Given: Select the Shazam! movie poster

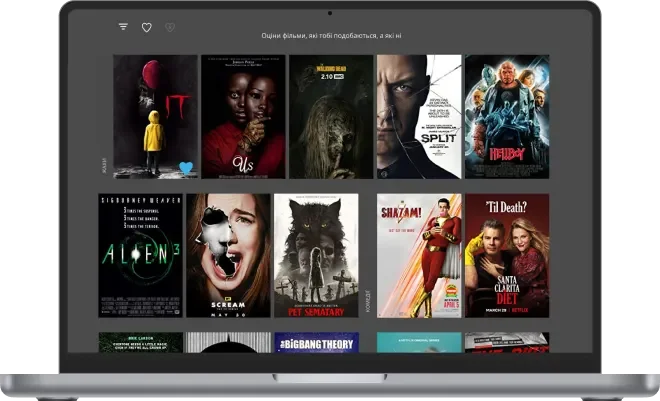Looking at the screenshot, I should (419, 255).
